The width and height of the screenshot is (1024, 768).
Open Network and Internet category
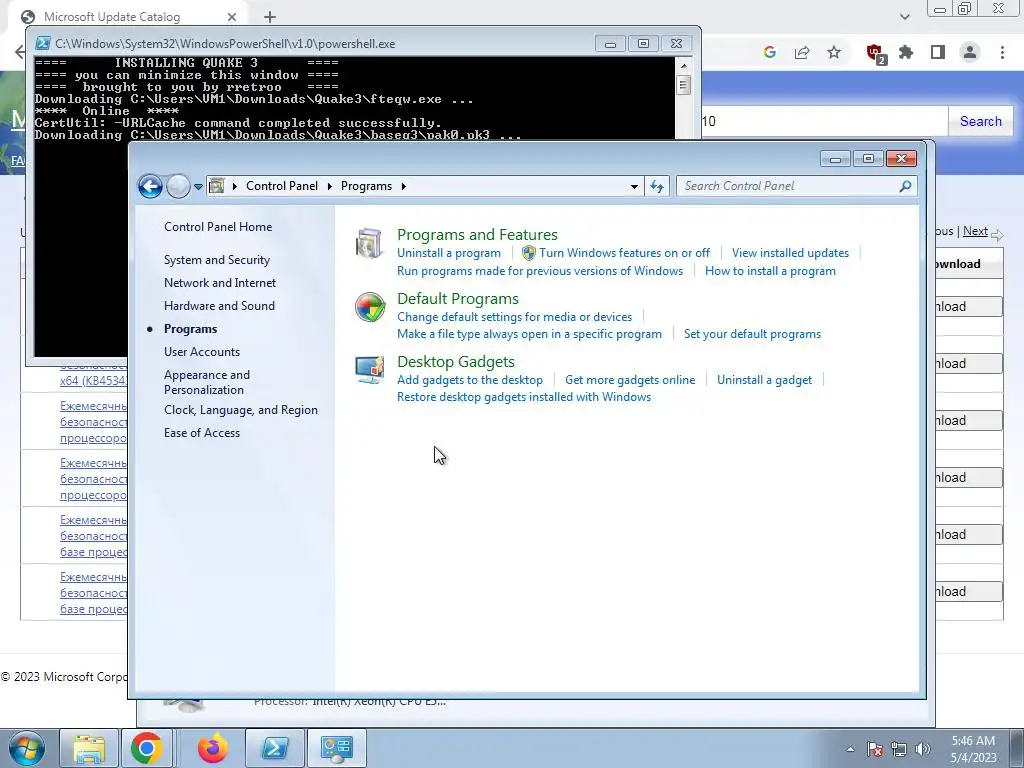220,283
